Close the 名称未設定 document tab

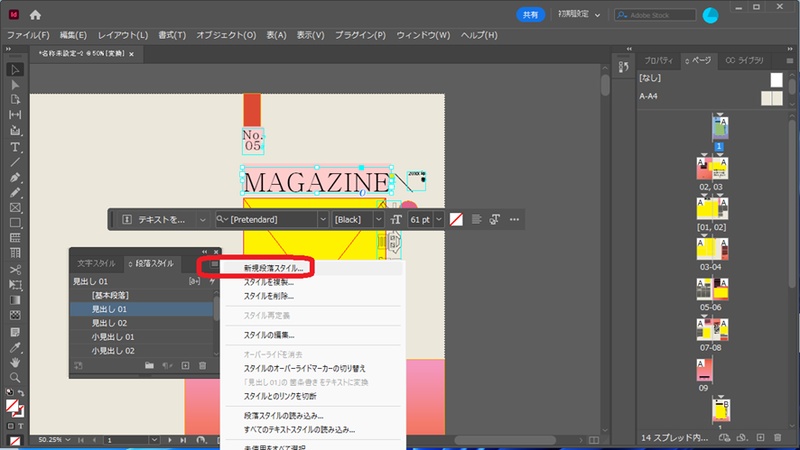pyautogui.click(x=132, y=54)
